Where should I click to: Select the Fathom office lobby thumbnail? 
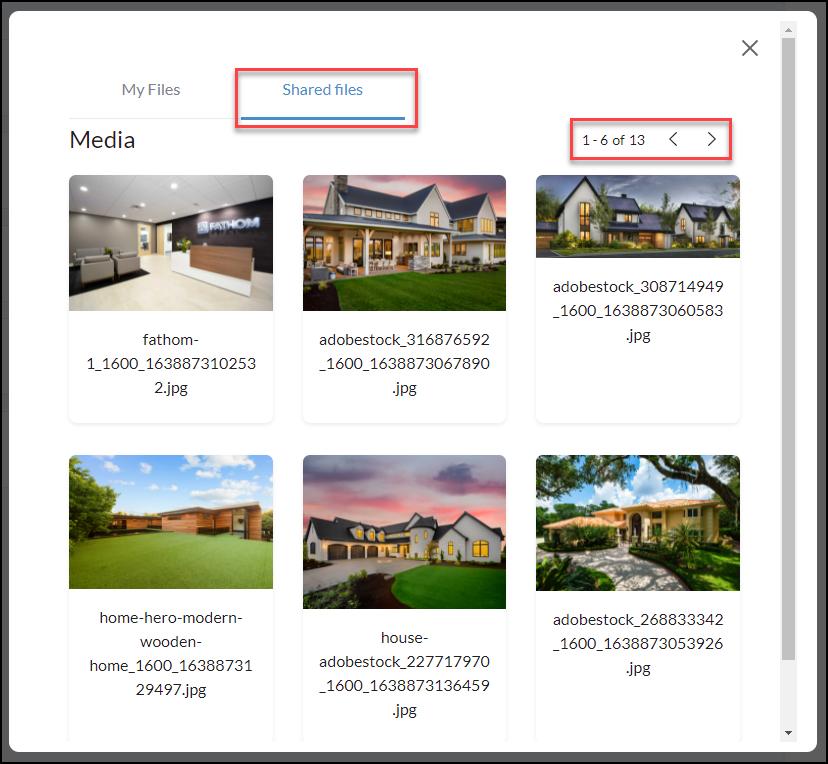(x=171, y=243)
